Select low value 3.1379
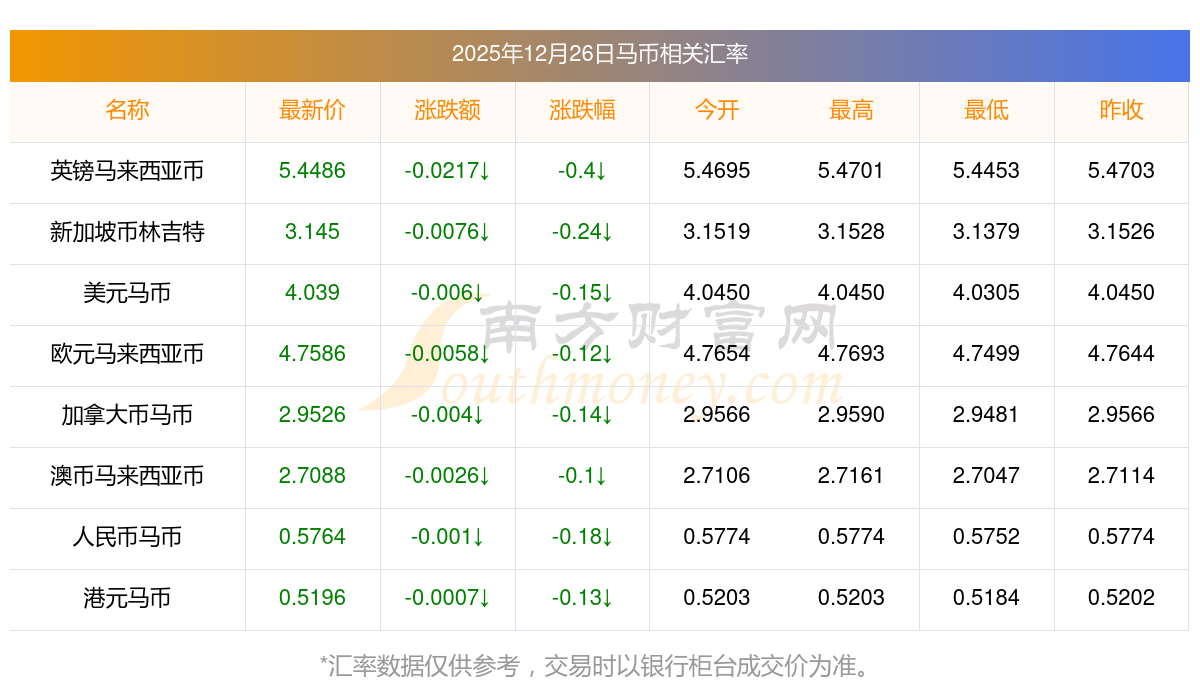This screenshot has width=1200, height=697. pyautogui.click(x=986, y=232)
